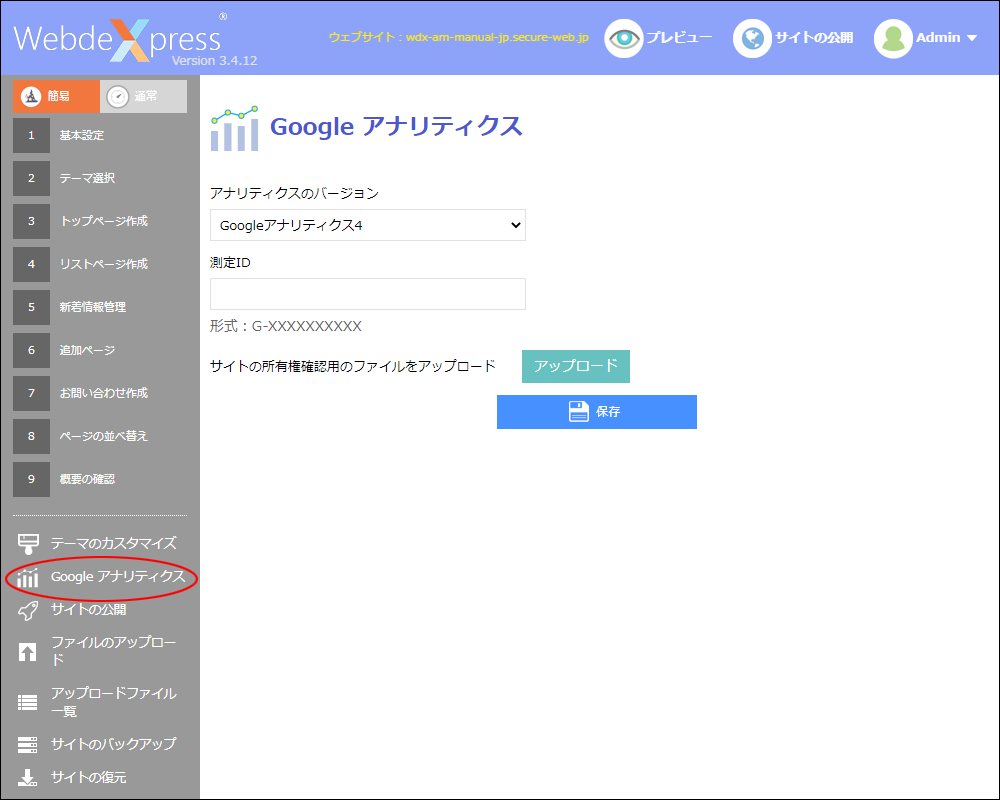Click the Google アナリティクス page heading text
This screenshot has width=1000, height=800.
click(x=396, y=126)
